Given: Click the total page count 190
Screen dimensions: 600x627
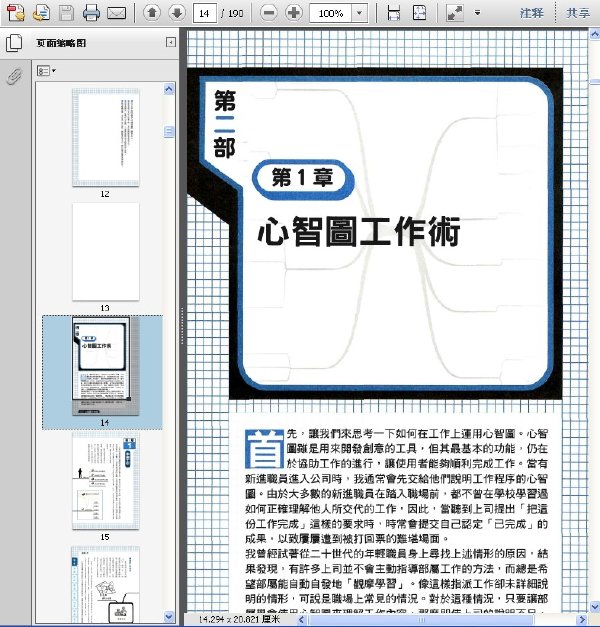Looking at the screenshot, I should (236, 13).
